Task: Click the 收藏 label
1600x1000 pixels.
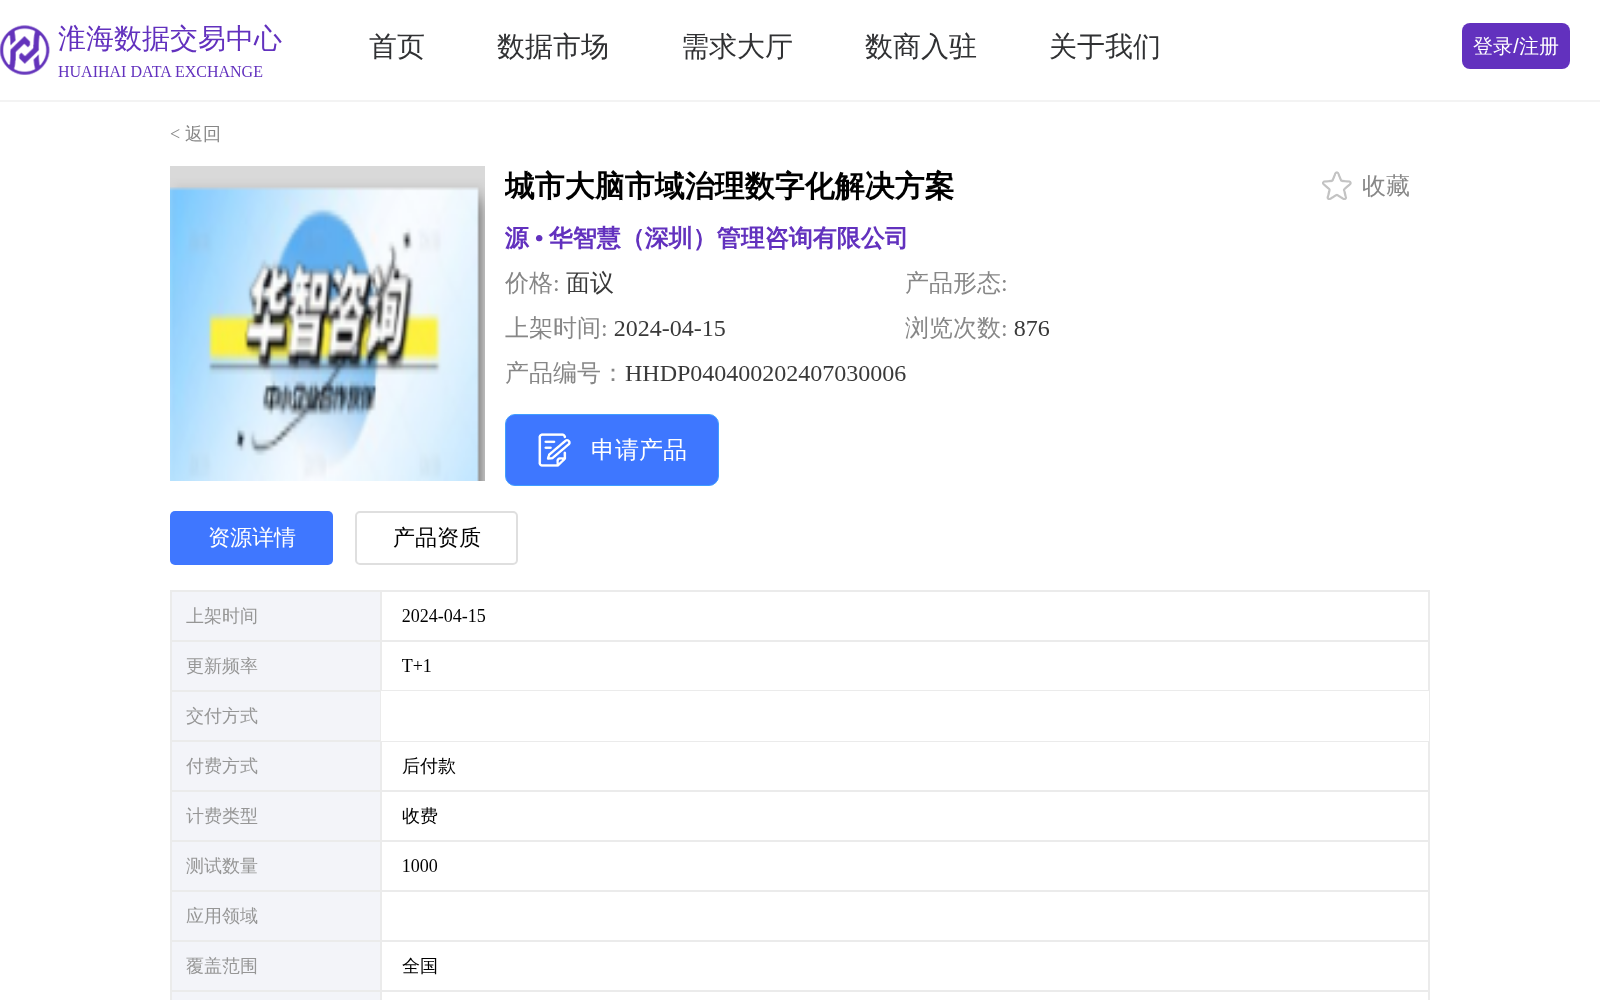Action: 1386,186
